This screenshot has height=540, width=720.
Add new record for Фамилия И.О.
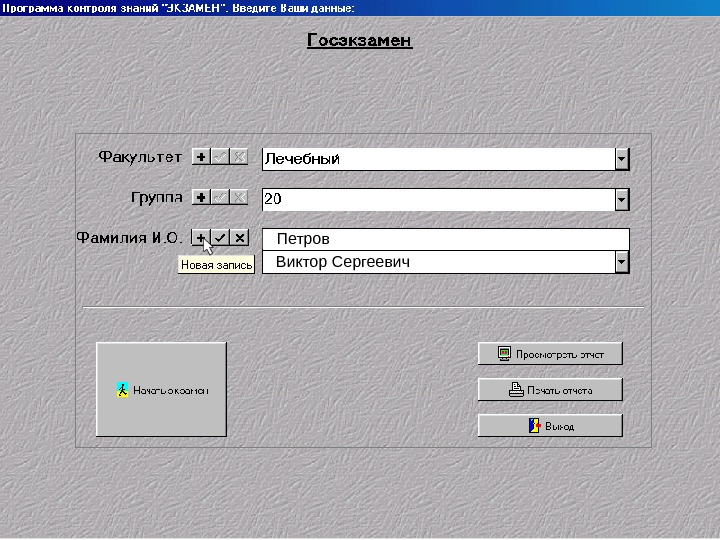pos(201,237)
